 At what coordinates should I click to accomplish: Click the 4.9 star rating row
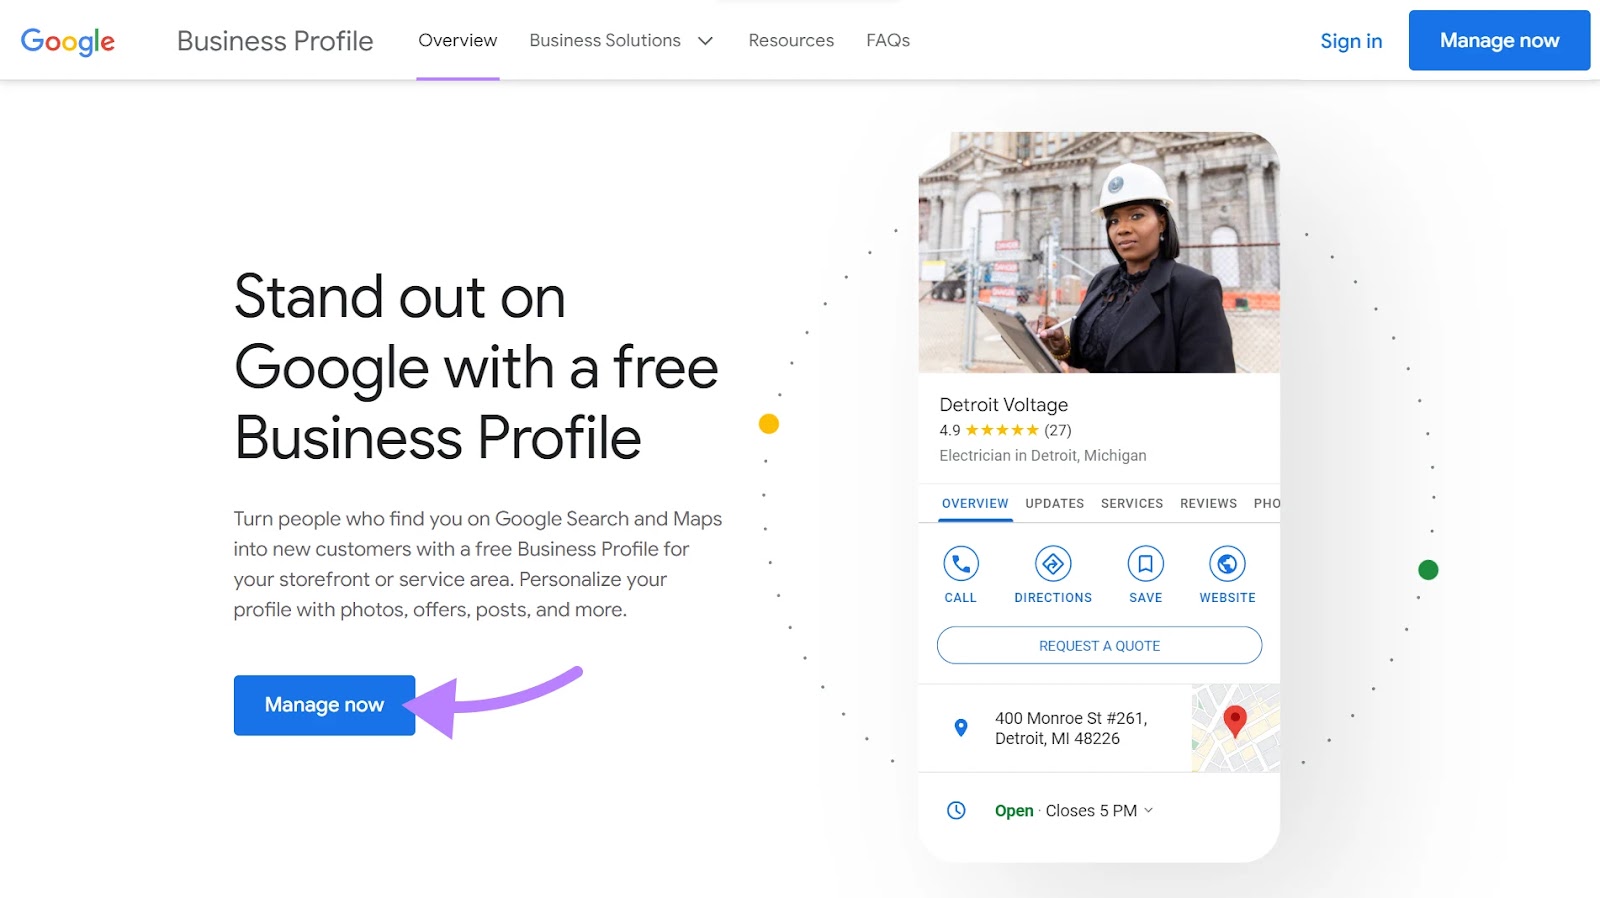[1003, 430]
